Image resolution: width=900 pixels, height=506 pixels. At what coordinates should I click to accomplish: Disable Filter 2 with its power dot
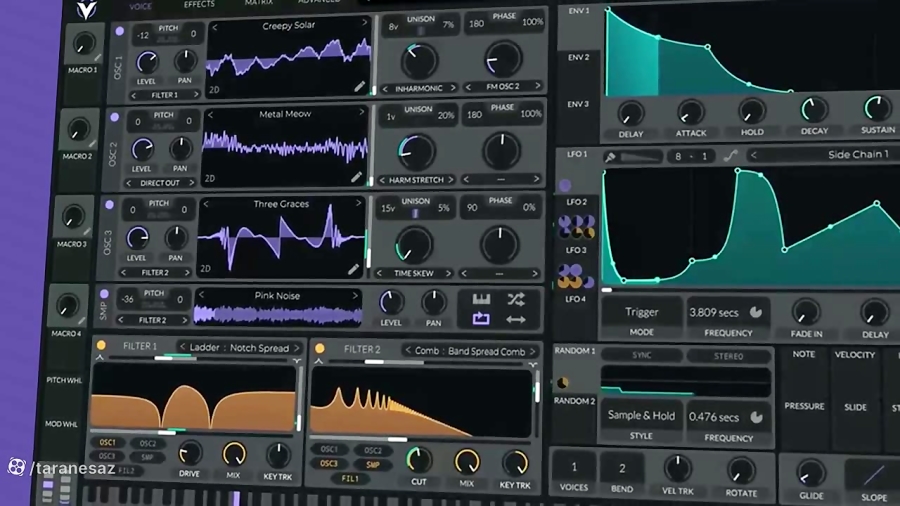(x=320, y=348)
